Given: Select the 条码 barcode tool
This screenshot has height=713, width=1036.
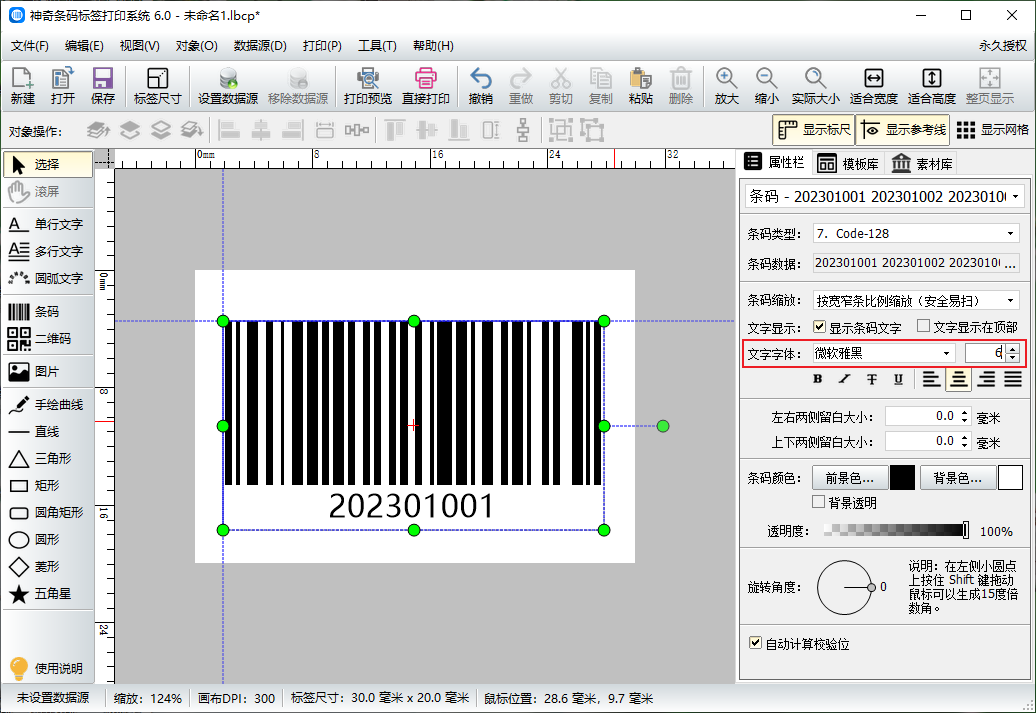Looking at the screenshot, I should point(47,312).
